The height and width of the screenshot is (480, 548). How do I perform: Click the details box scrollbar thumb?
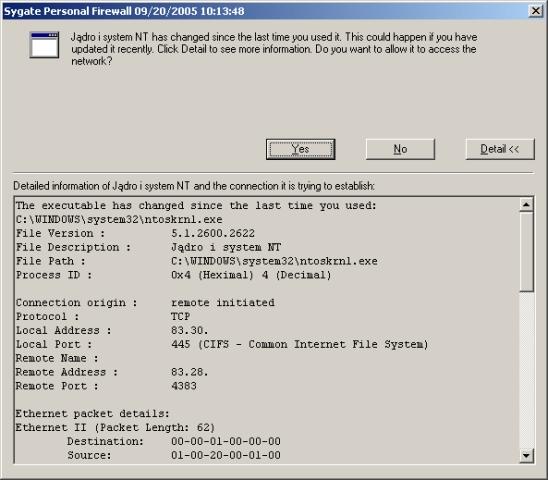click(526, 251)
